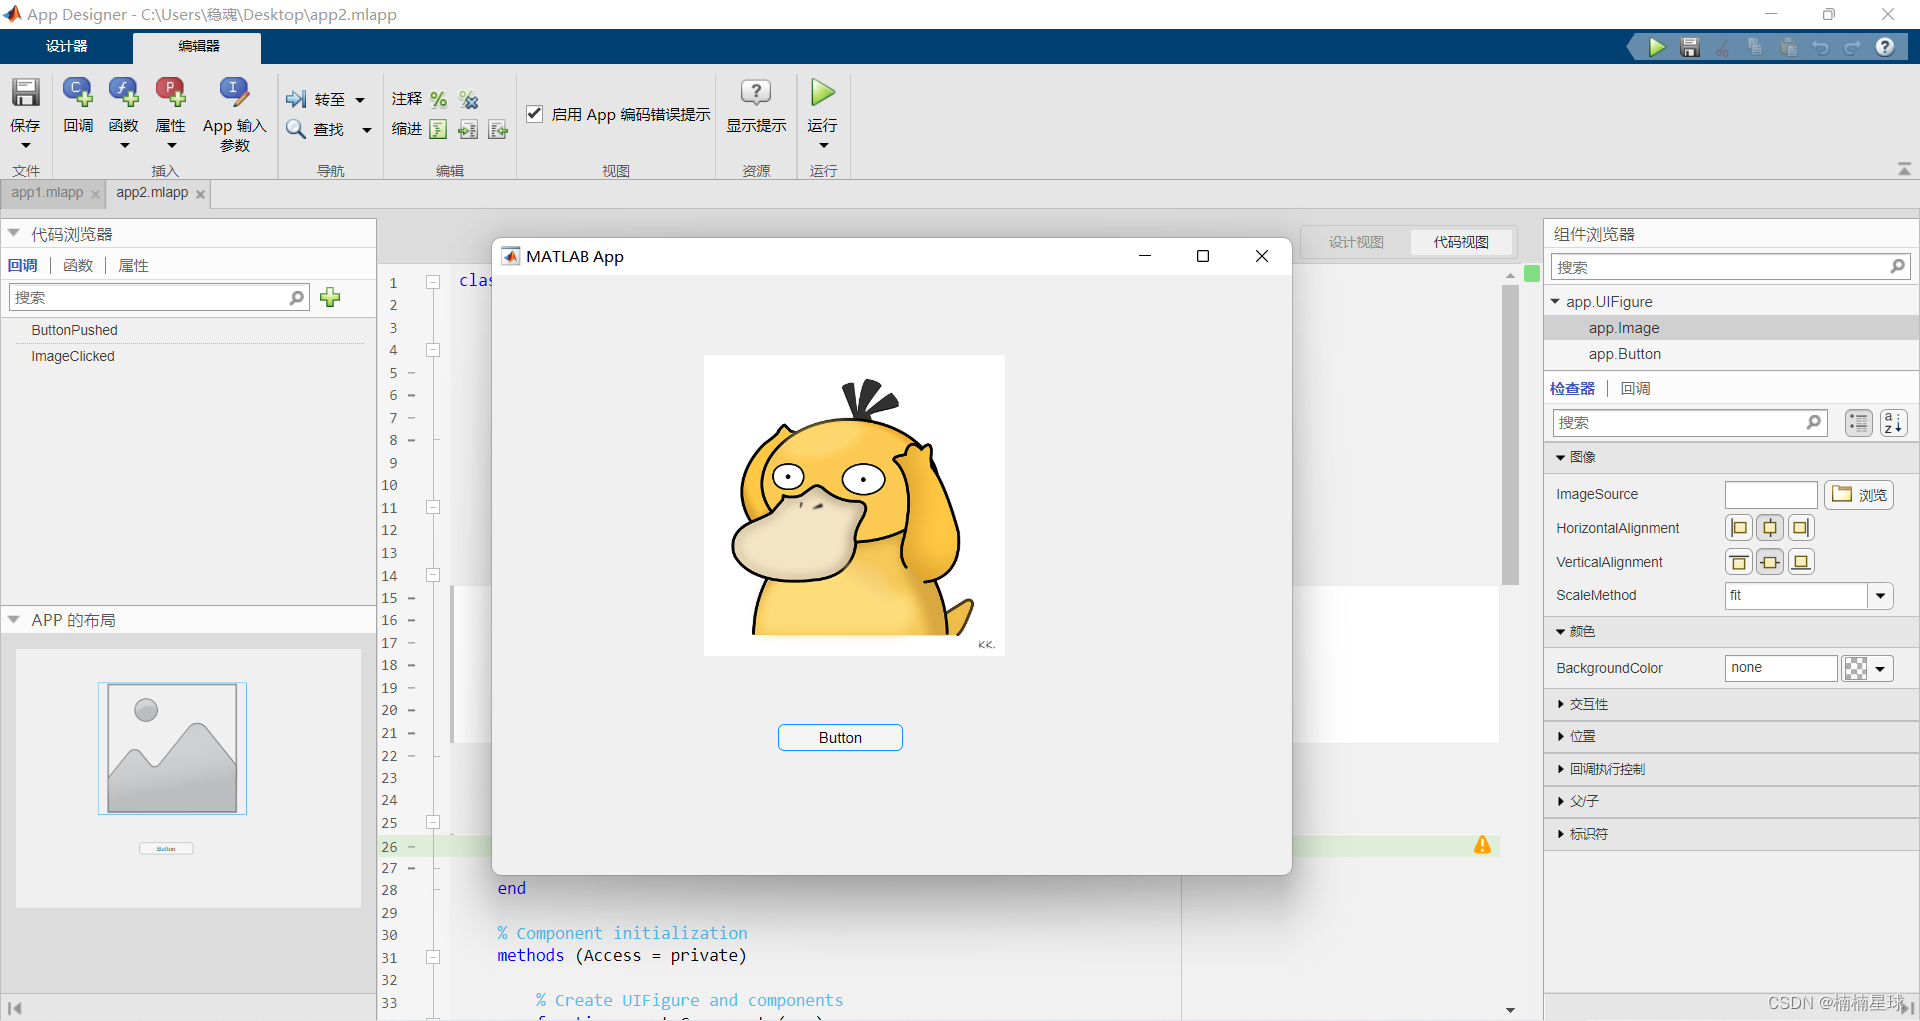This screenshot has width=1920, height=1021.
Task: Click the Save (保存) toolbar icon
Action: pyautogui.click(x=25, y=93)
